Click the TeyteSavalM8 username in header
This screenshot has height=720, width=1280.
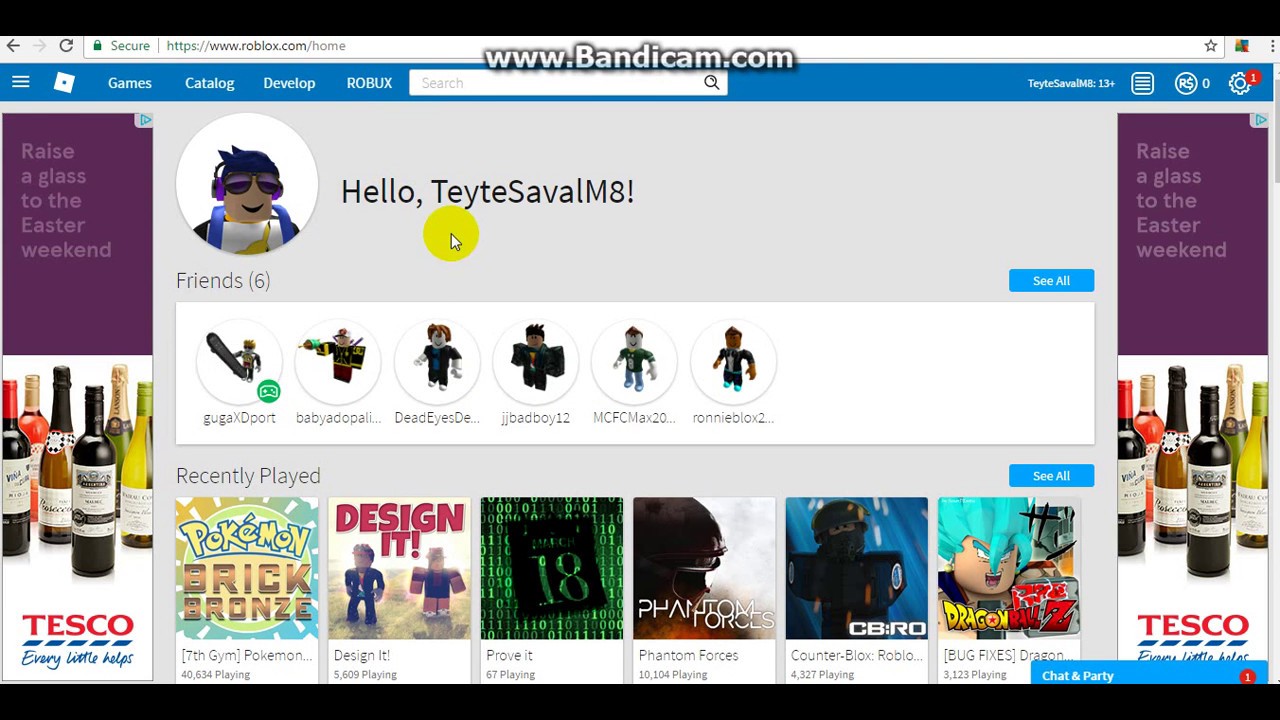(1071, 84)
